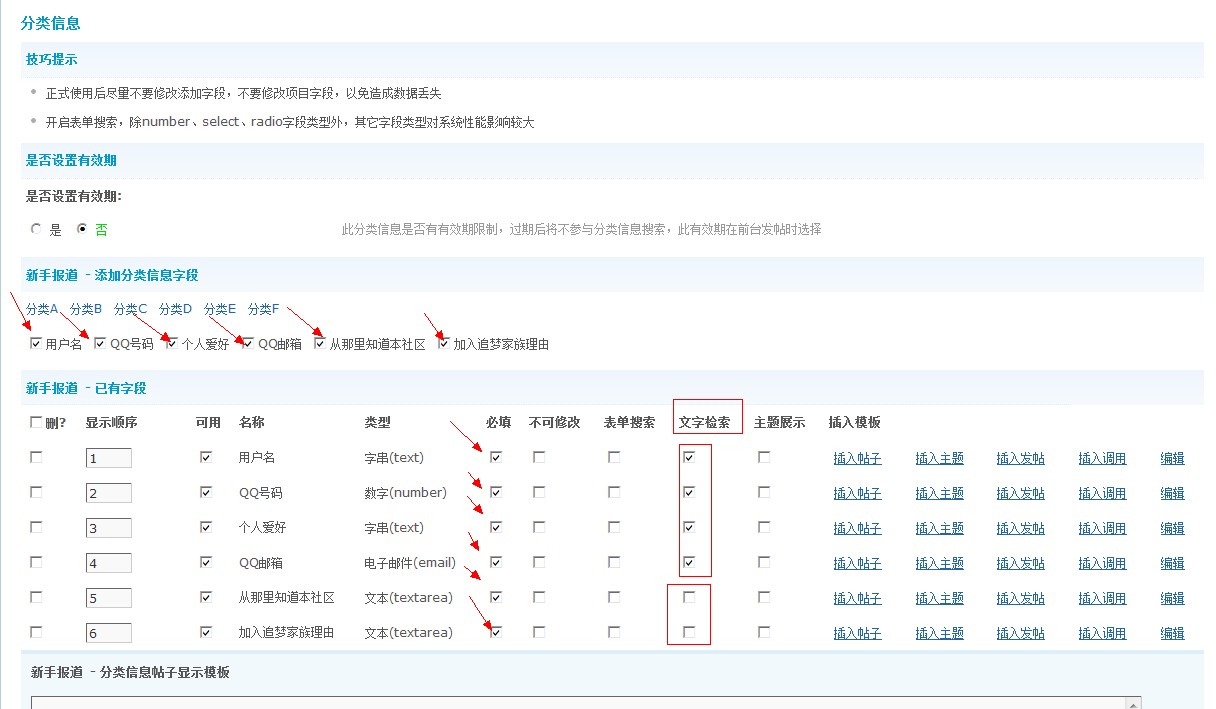This screenshot has height=709, width=1216.
Task: Click 插入主题 link in 个人爱好 row
Action: tap(939, 529)
